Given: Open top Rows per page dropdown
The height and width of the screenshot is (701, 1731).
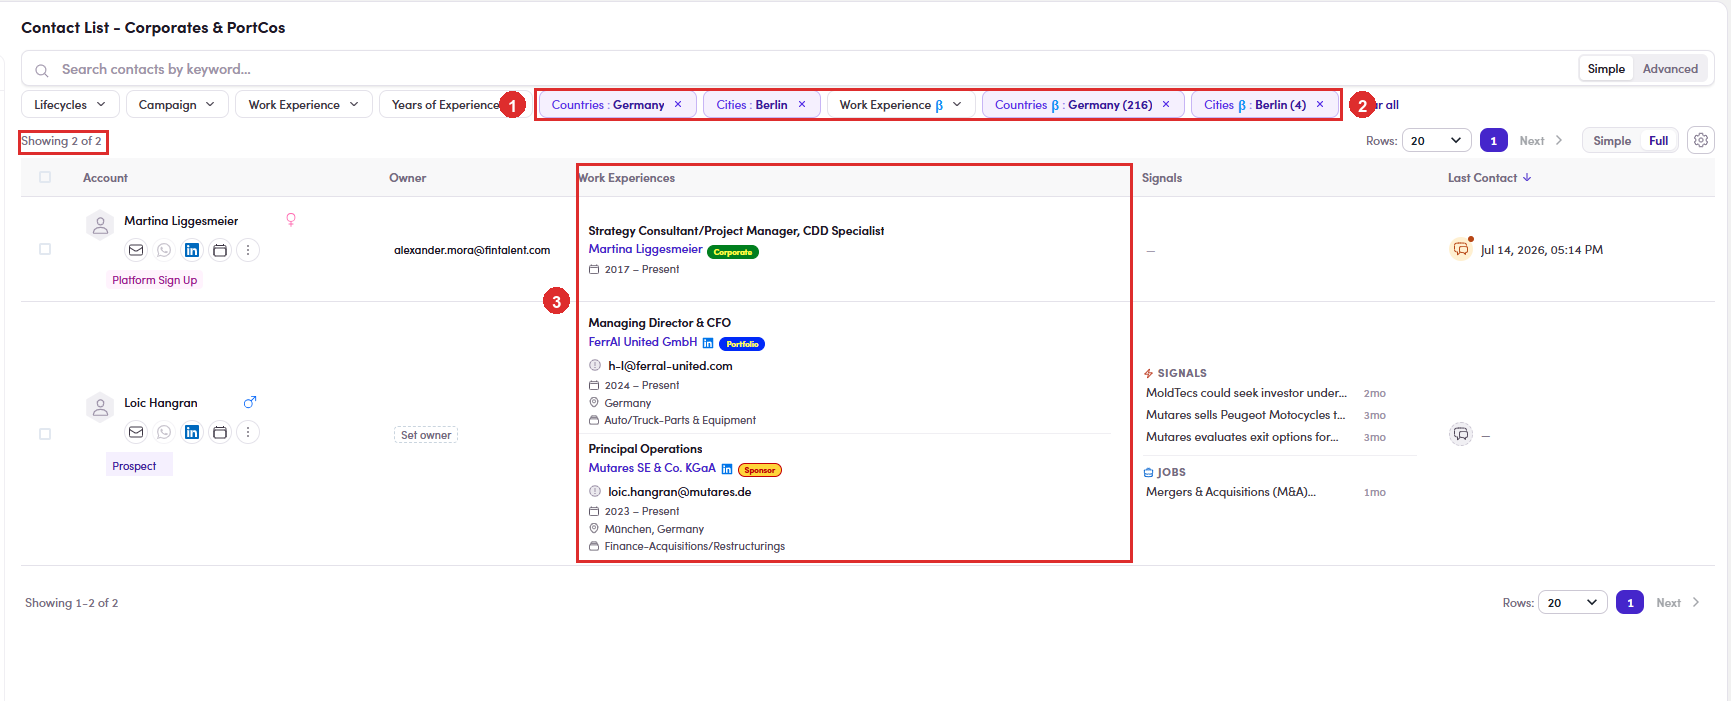Looking at the screenshot, I should click(1436, 141).
